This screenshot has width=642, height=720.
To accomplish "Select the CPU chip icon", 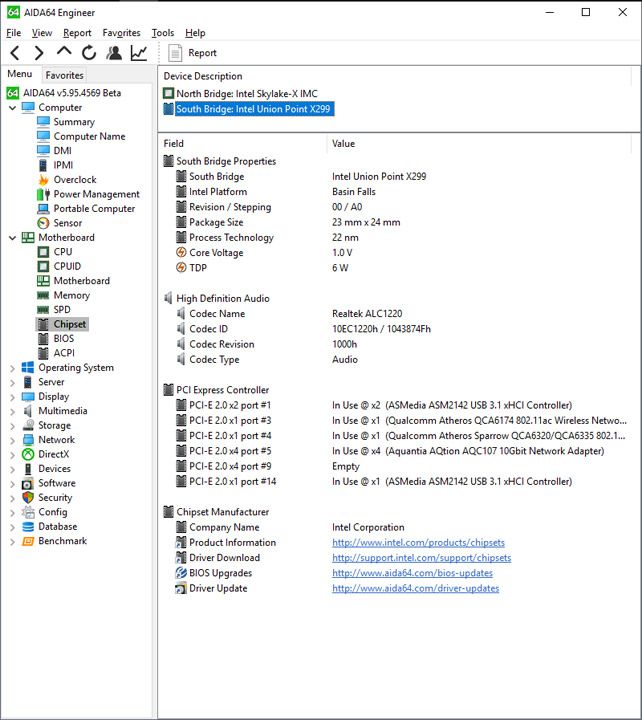I will click(x=43, y=252).
